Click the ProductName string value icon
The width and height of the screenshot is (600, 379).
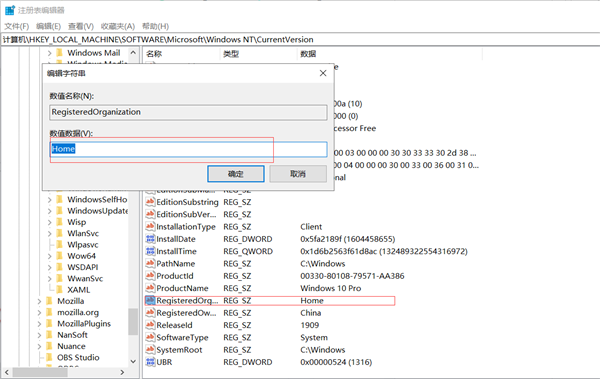(x=150, y=288)
